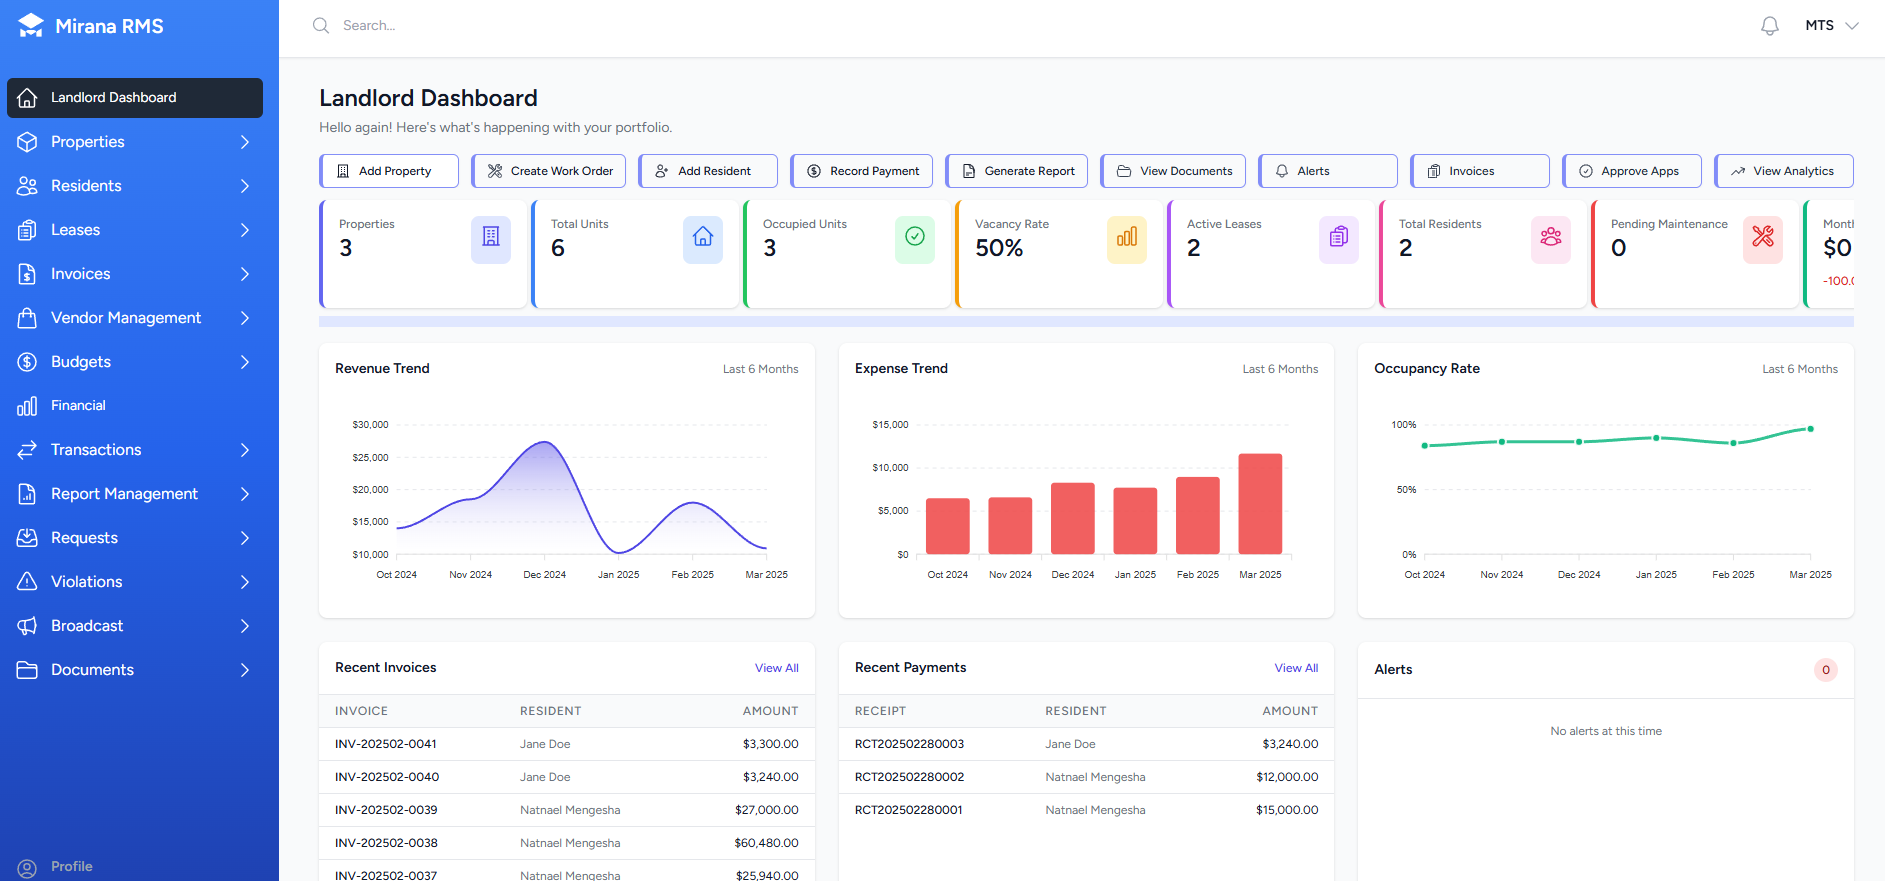The image size is (1885, 881).
Task: Click the search magnifier icon
Action: point(321,26)
